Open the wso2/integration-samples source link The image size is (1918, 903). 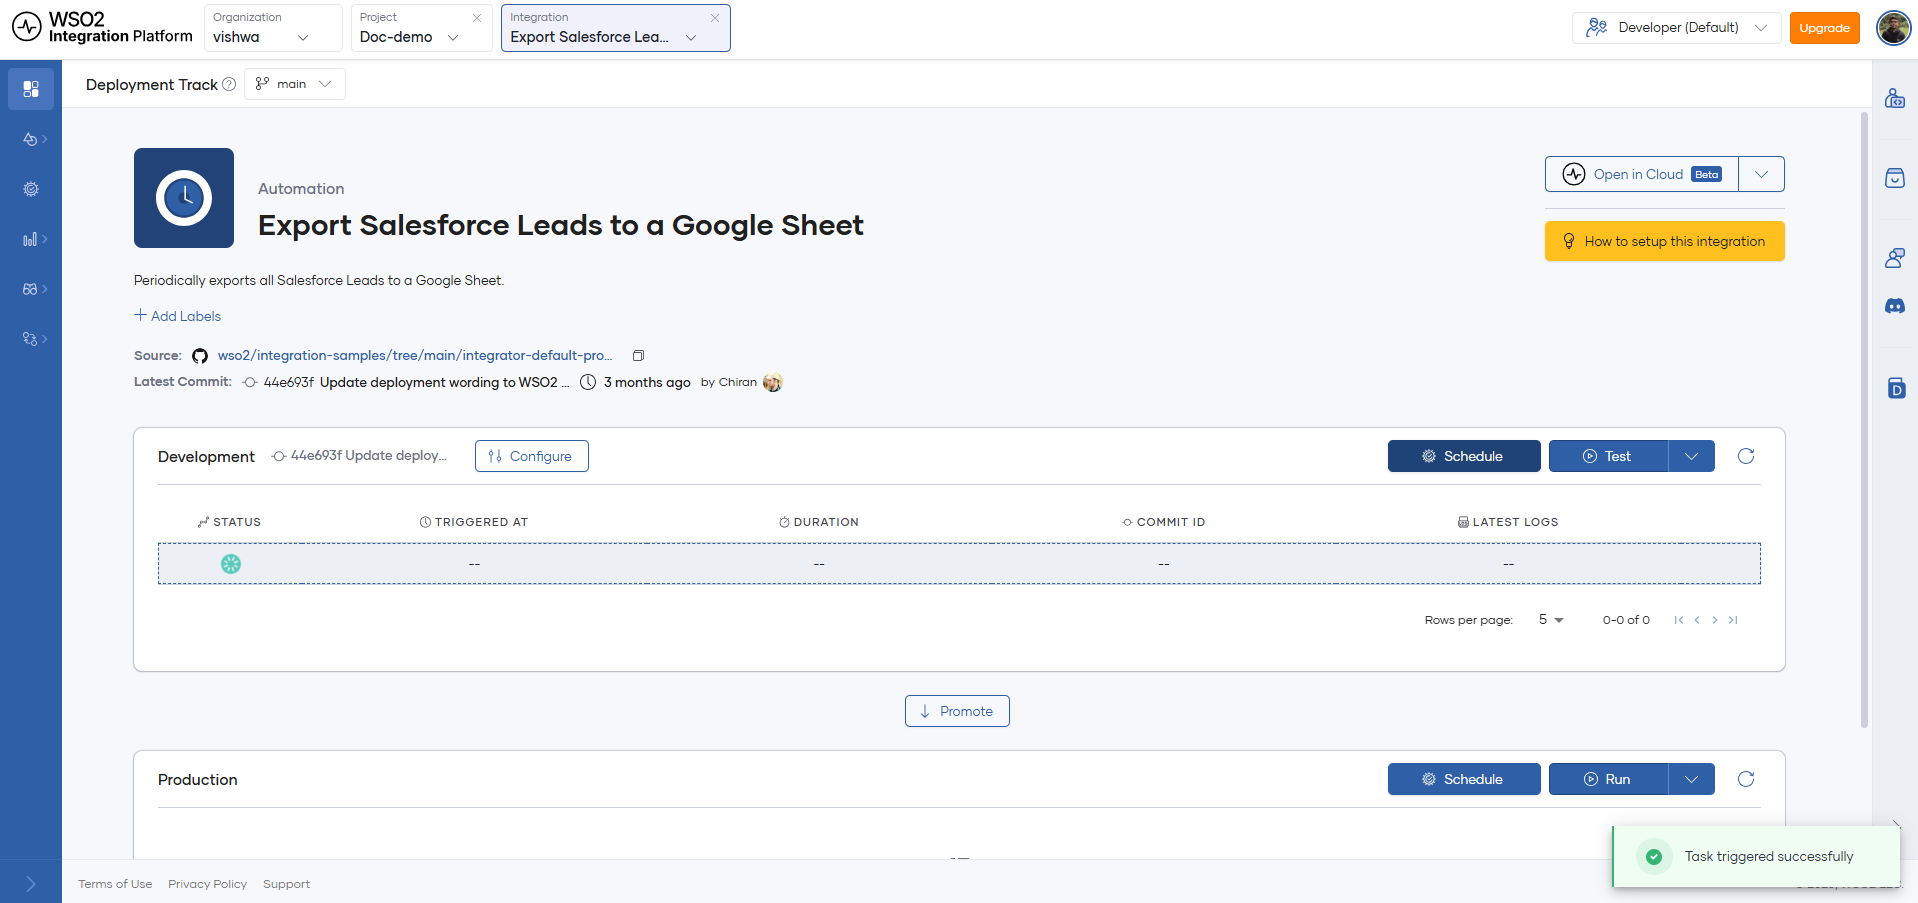coord(415,356)
